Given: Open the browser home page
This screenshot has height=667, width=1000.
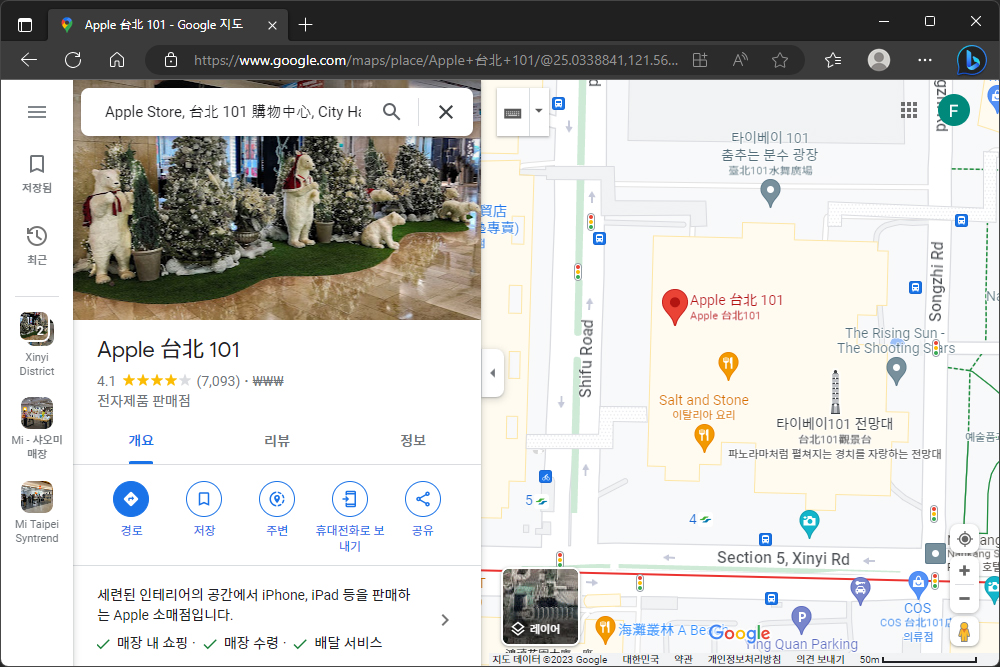Looking at the screenshot, I should (x=117, y=61).
